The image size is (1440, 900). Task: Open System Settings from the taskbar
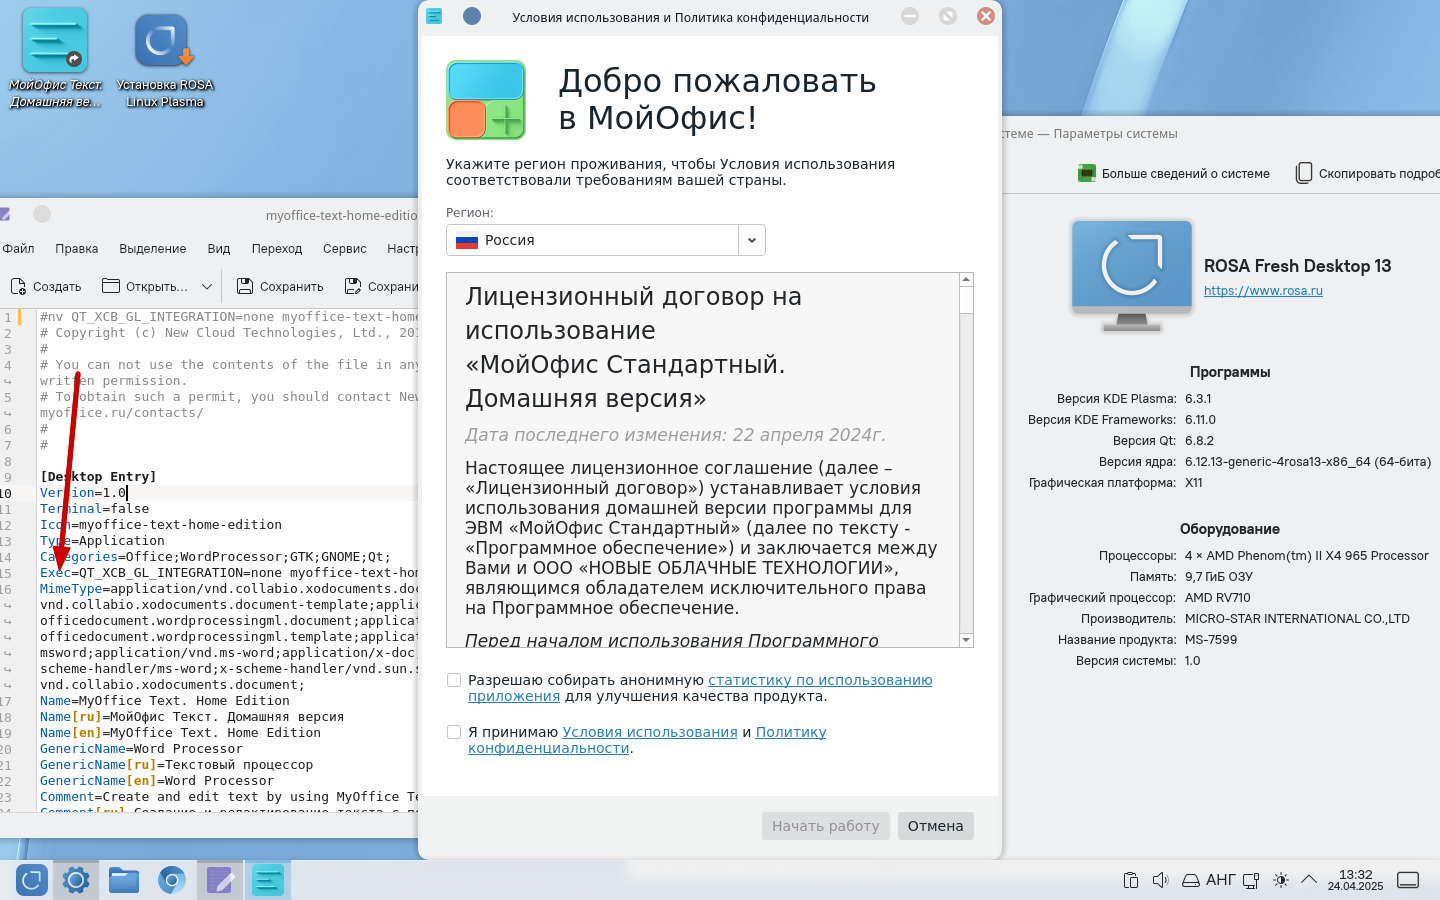tap(76, 880)
